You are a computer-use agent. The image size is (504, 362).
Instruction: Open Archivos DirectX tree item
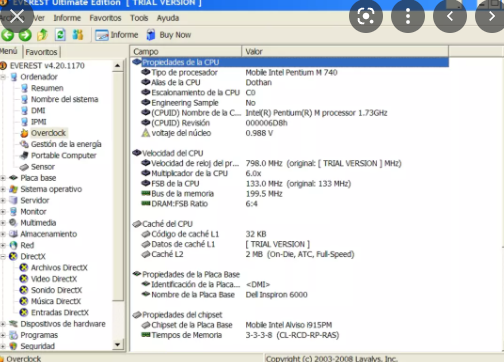click(59, 268)
